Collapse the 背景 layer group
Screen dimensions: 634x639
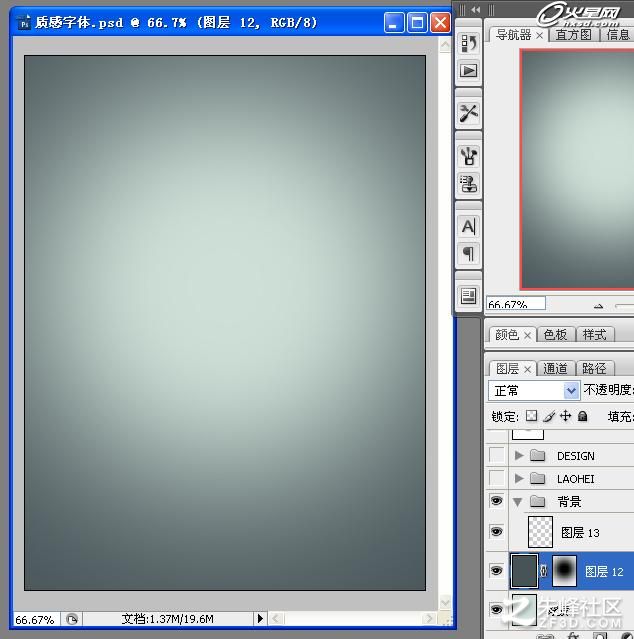click(x=518, y=502)
